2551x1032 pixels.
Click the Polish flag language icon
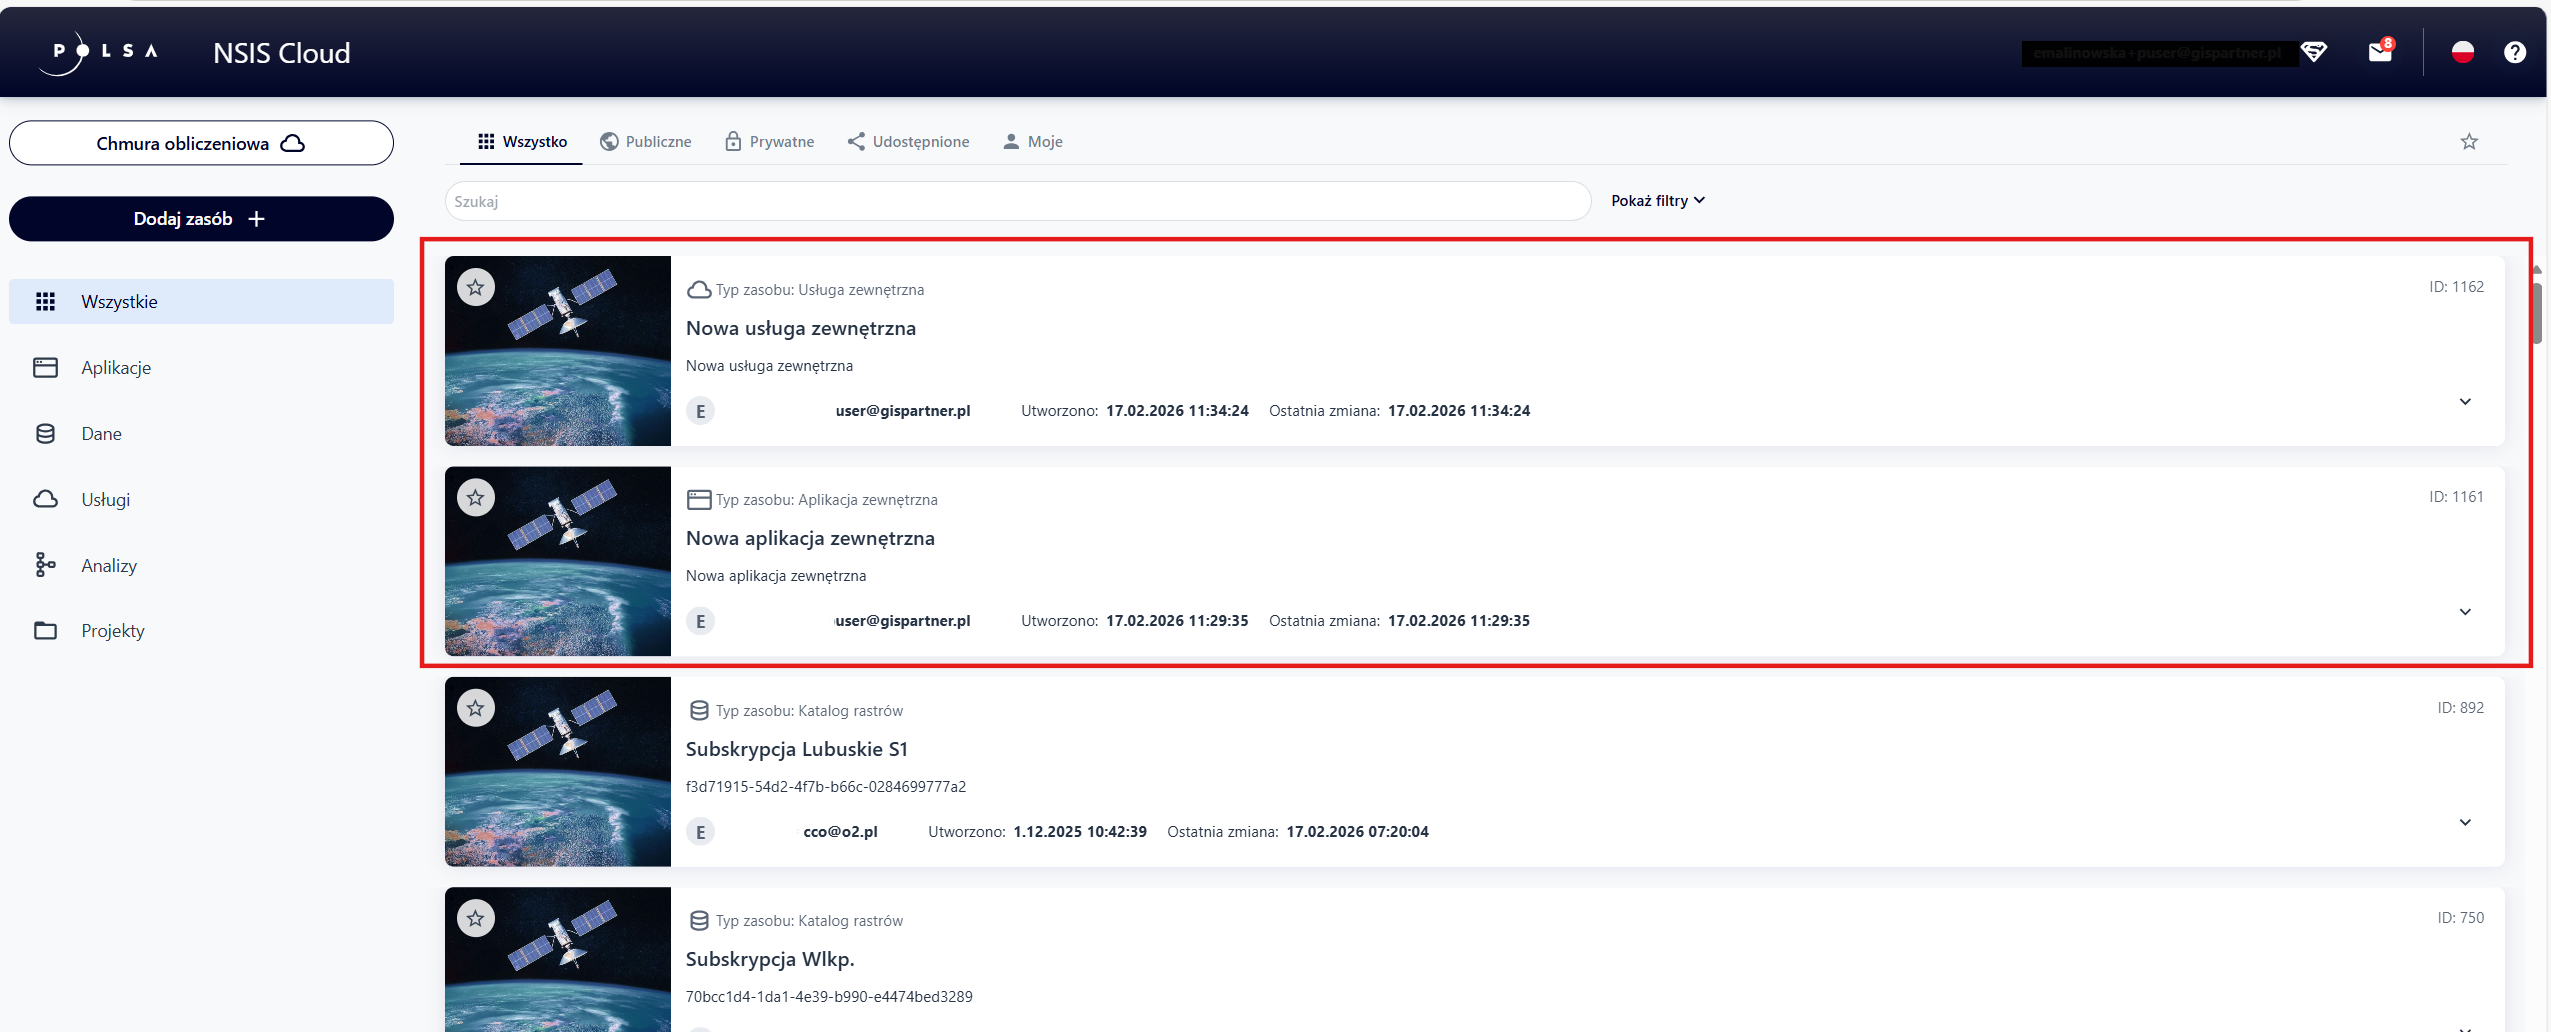(x=2463, y=52)
